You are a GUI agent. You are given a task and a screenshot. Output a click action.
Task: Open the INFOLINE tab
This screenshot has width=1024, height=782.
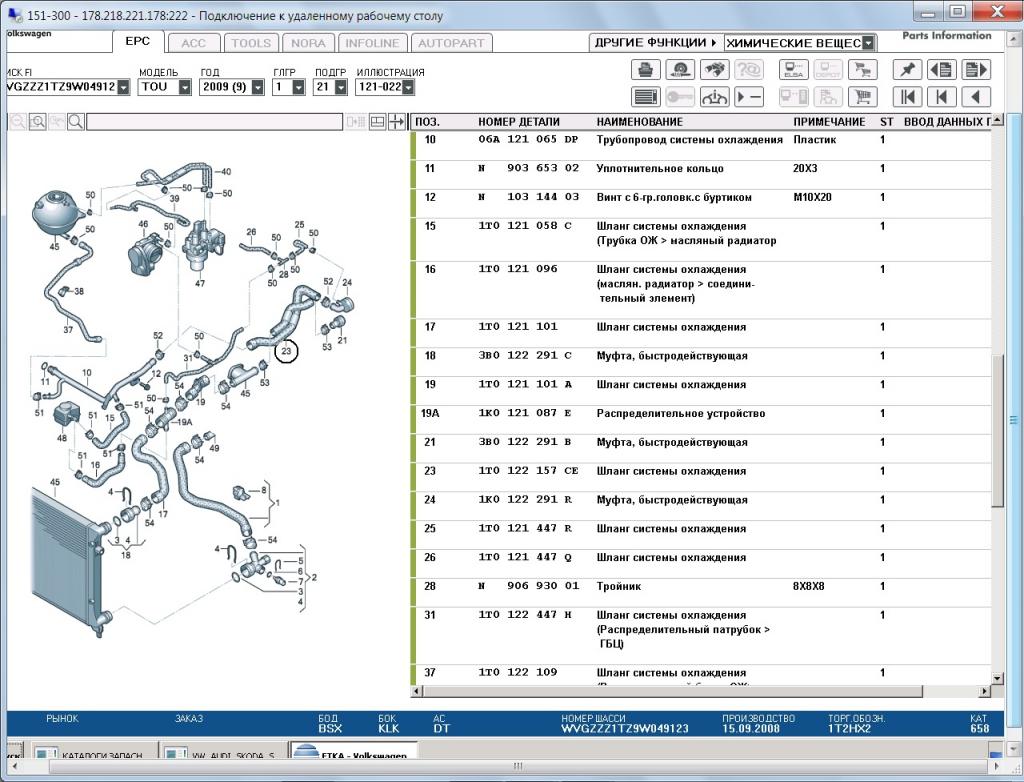coord(372,43)
